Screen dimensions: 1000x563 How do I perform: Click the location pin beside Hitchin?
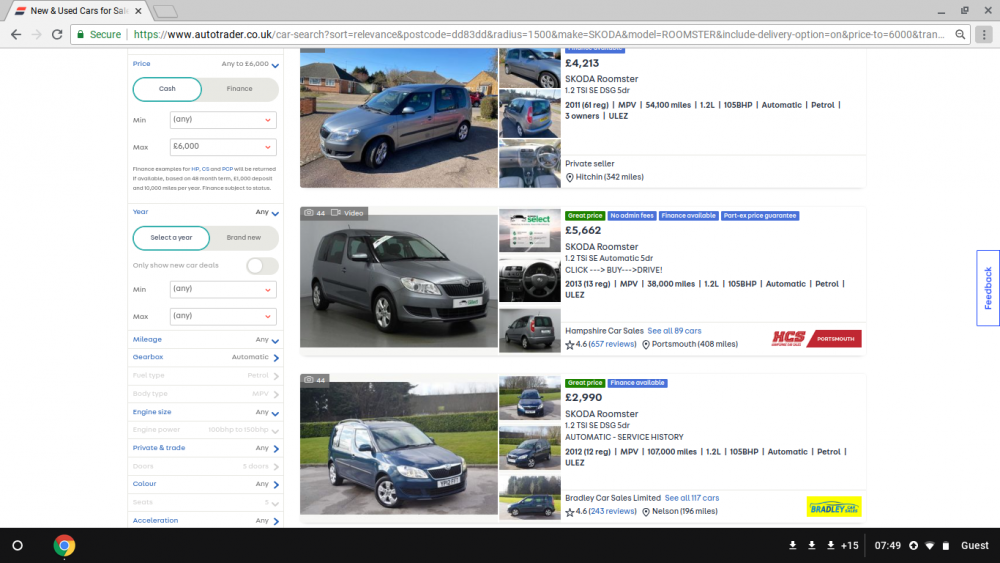(570, 177)
